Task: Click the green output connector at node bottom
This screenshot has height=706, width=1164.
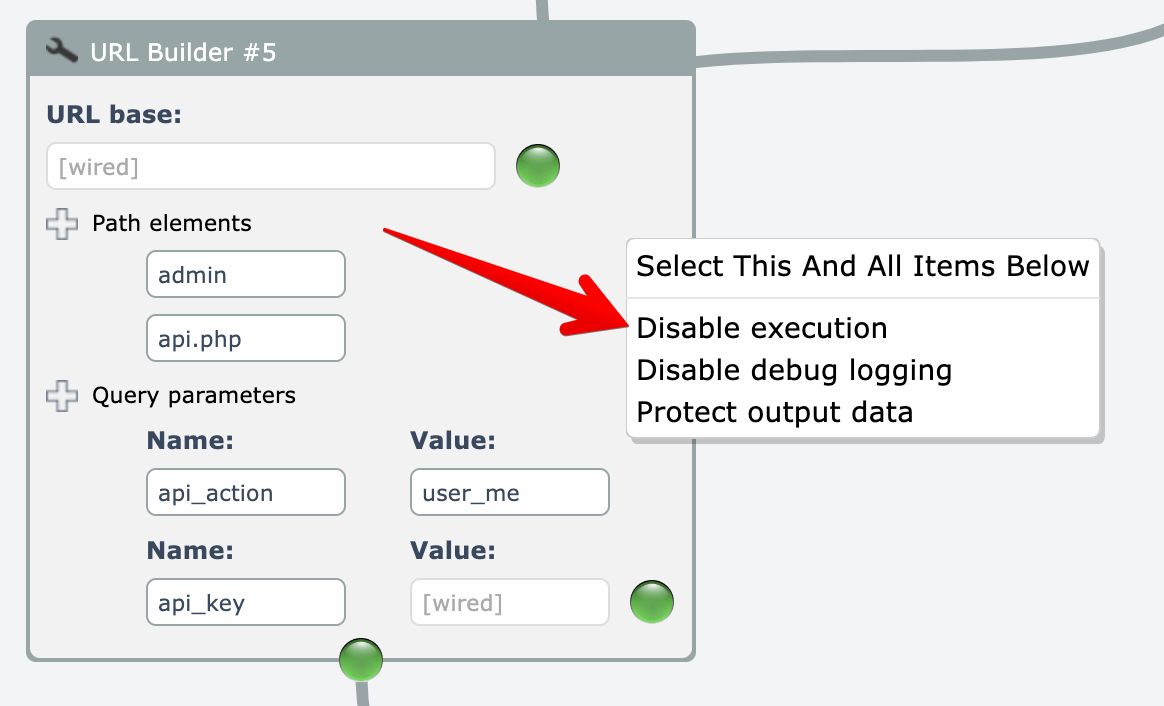Action: pos(361,660)
